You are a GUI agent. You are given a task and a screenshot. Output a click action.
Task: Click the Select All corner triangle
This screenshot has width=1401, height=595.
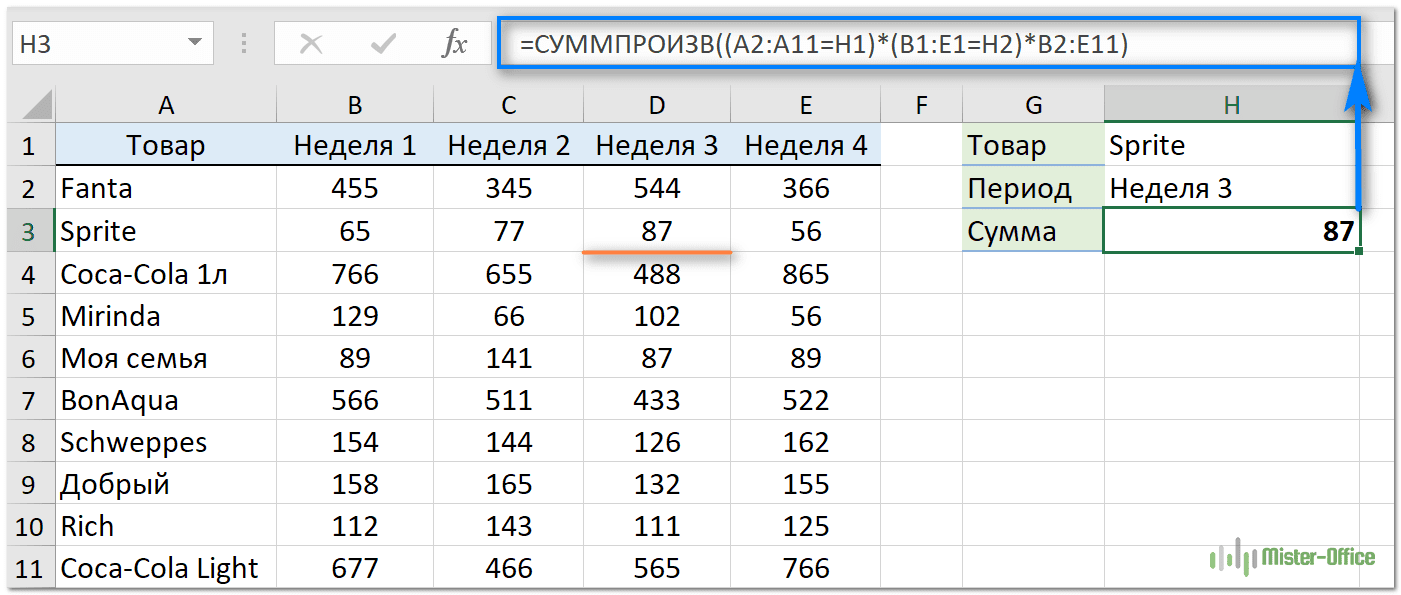[x=36, y=104]
